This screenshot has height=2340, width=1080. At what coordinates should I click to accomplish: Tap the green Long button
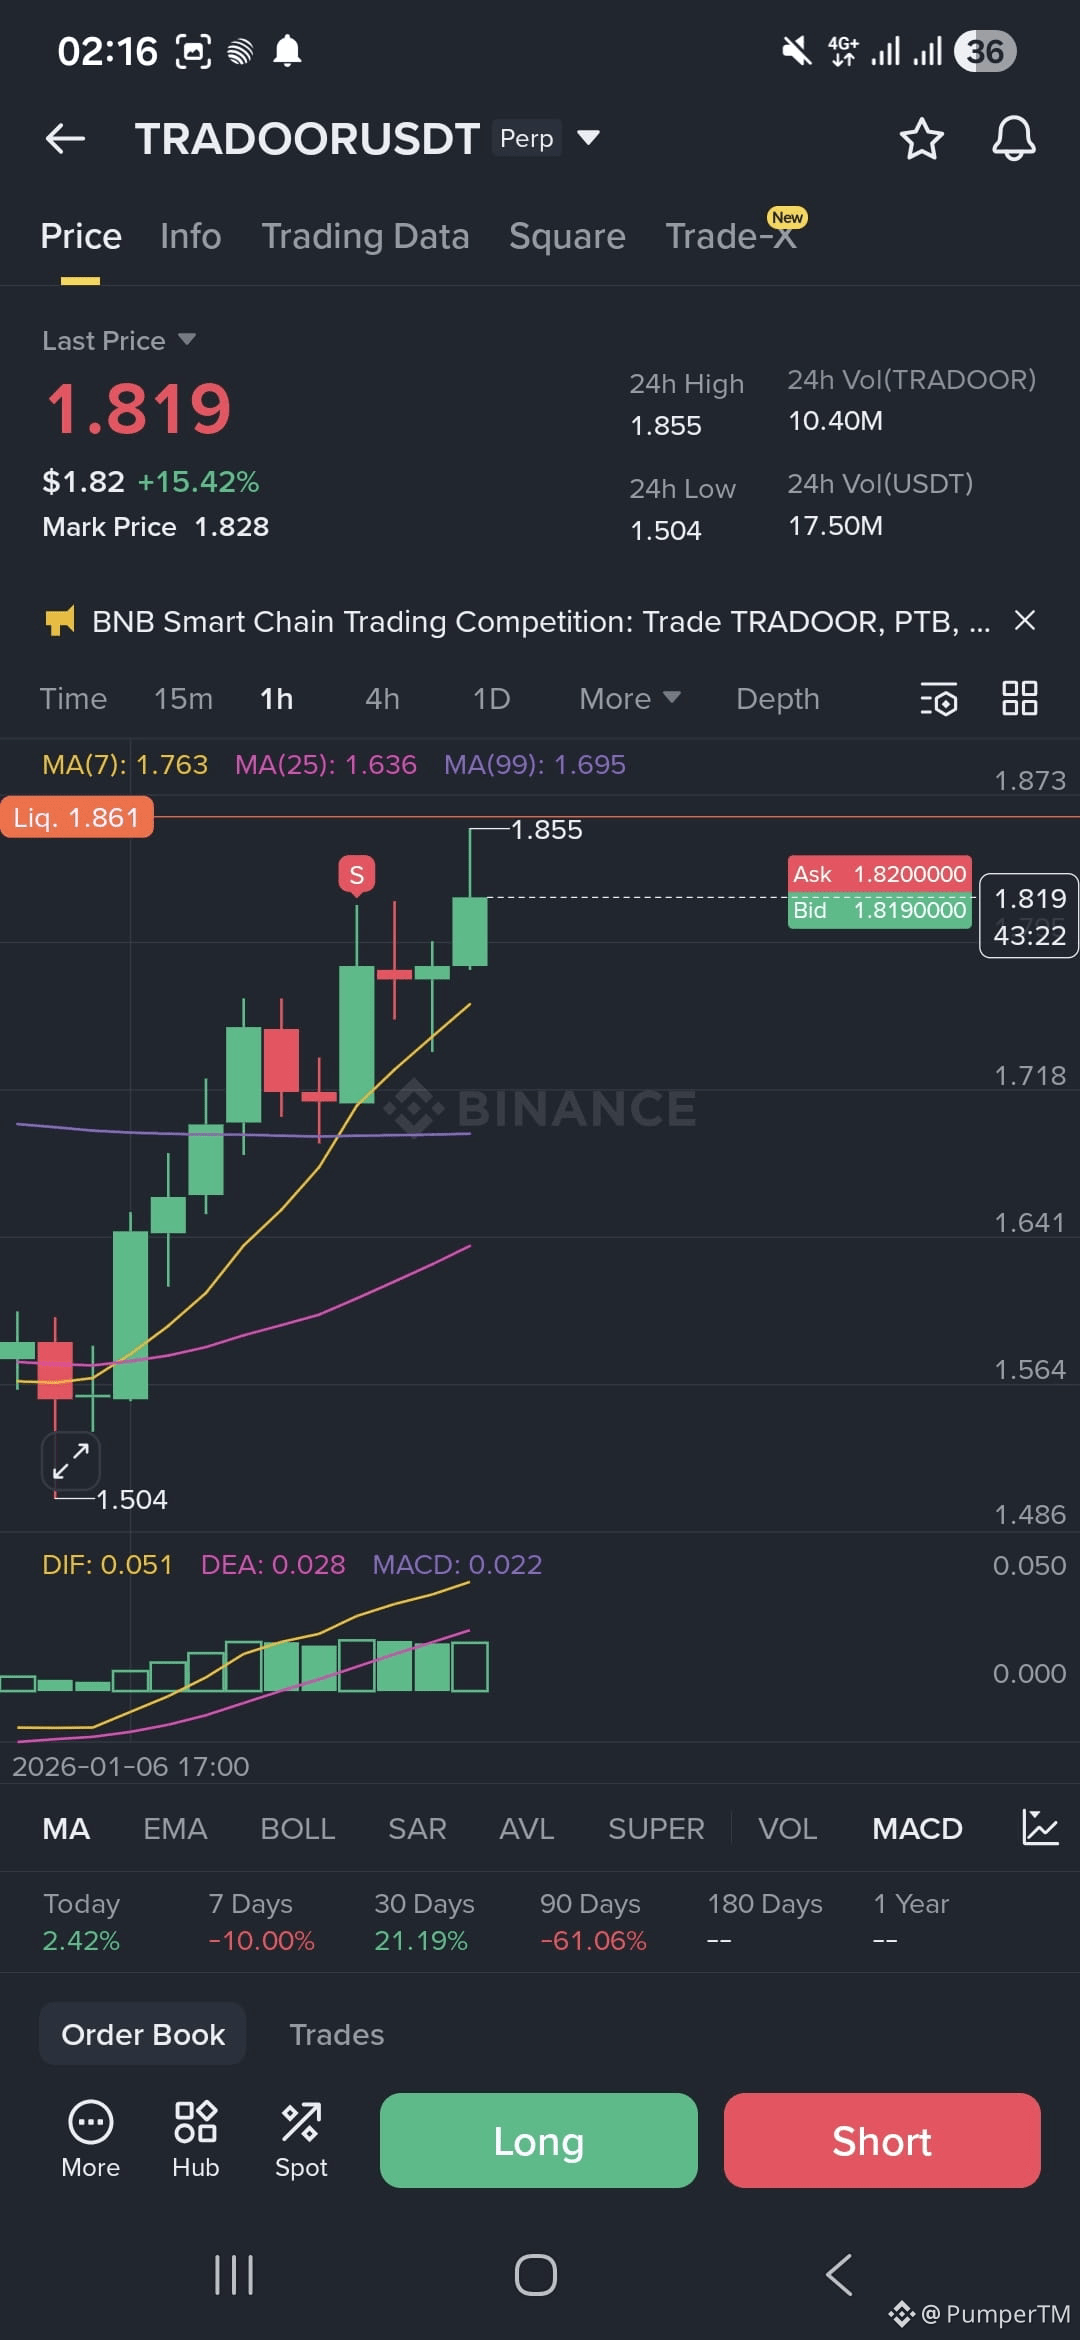(538, 2140)
